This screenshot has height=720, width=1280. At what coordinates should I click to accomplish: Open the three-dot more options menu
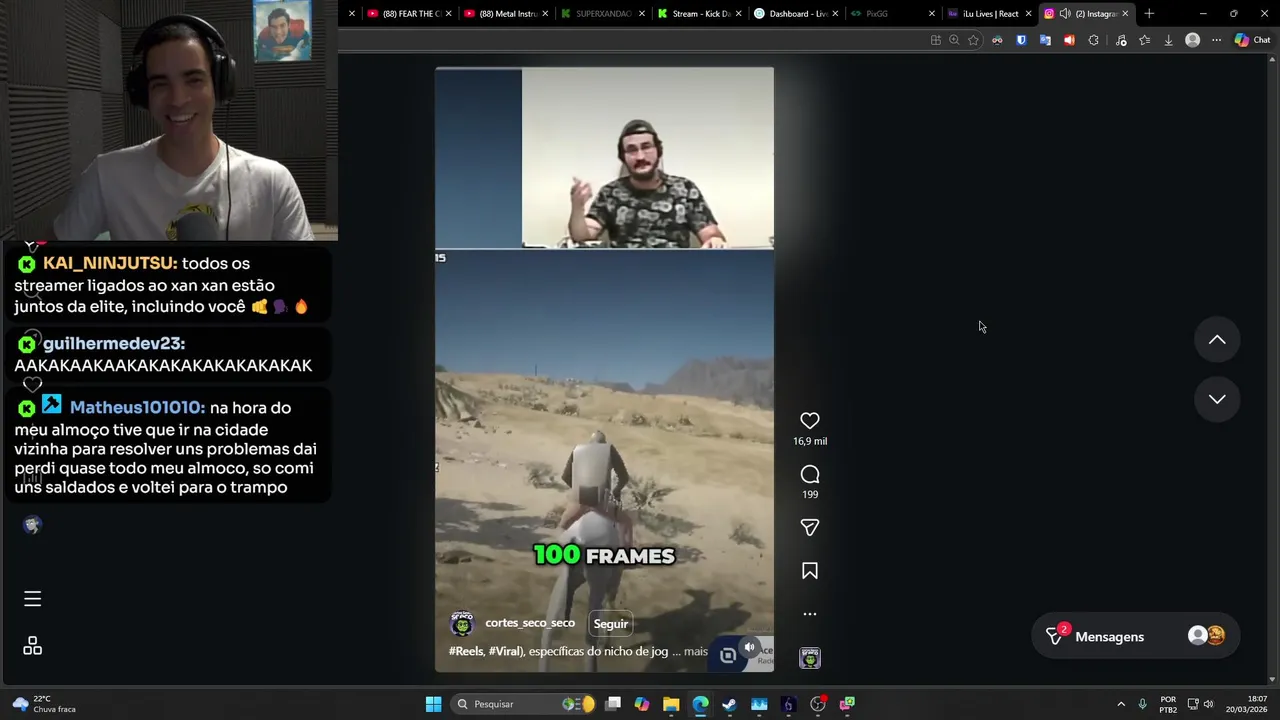click(810, 614)
